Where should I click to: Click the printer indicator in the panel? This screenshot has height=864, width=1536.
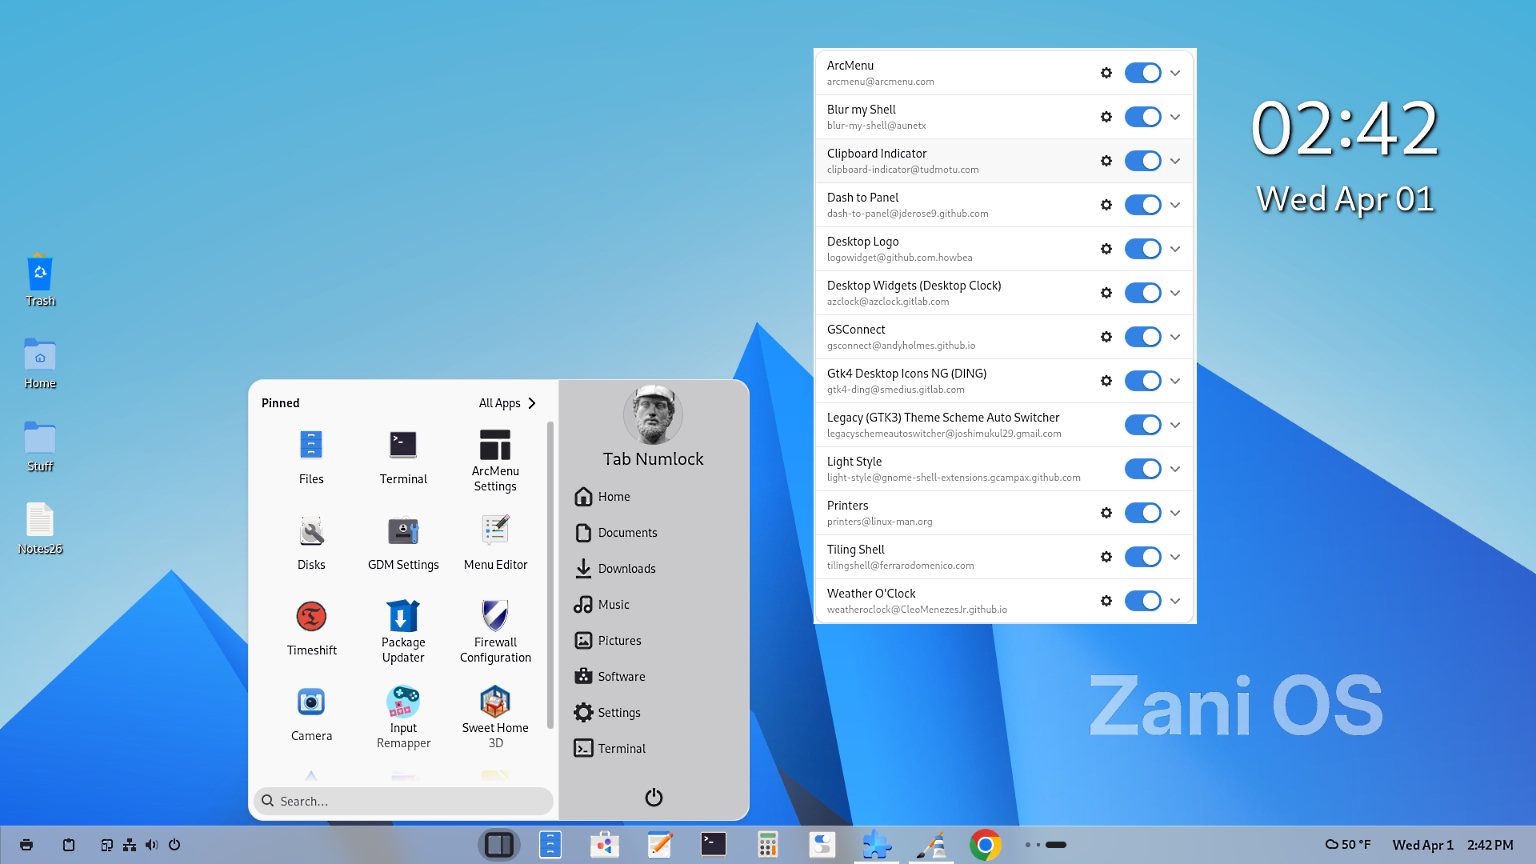pos(27,845)
